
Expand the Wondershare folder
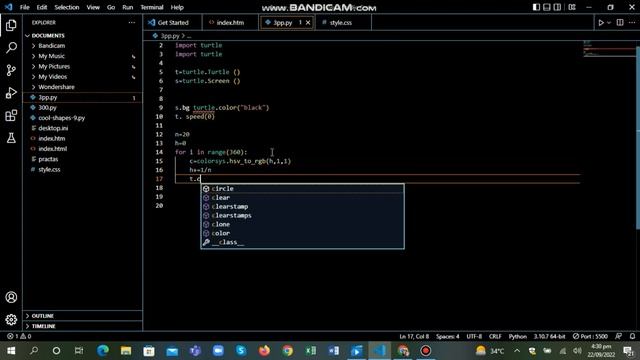(x=83, y=87)
